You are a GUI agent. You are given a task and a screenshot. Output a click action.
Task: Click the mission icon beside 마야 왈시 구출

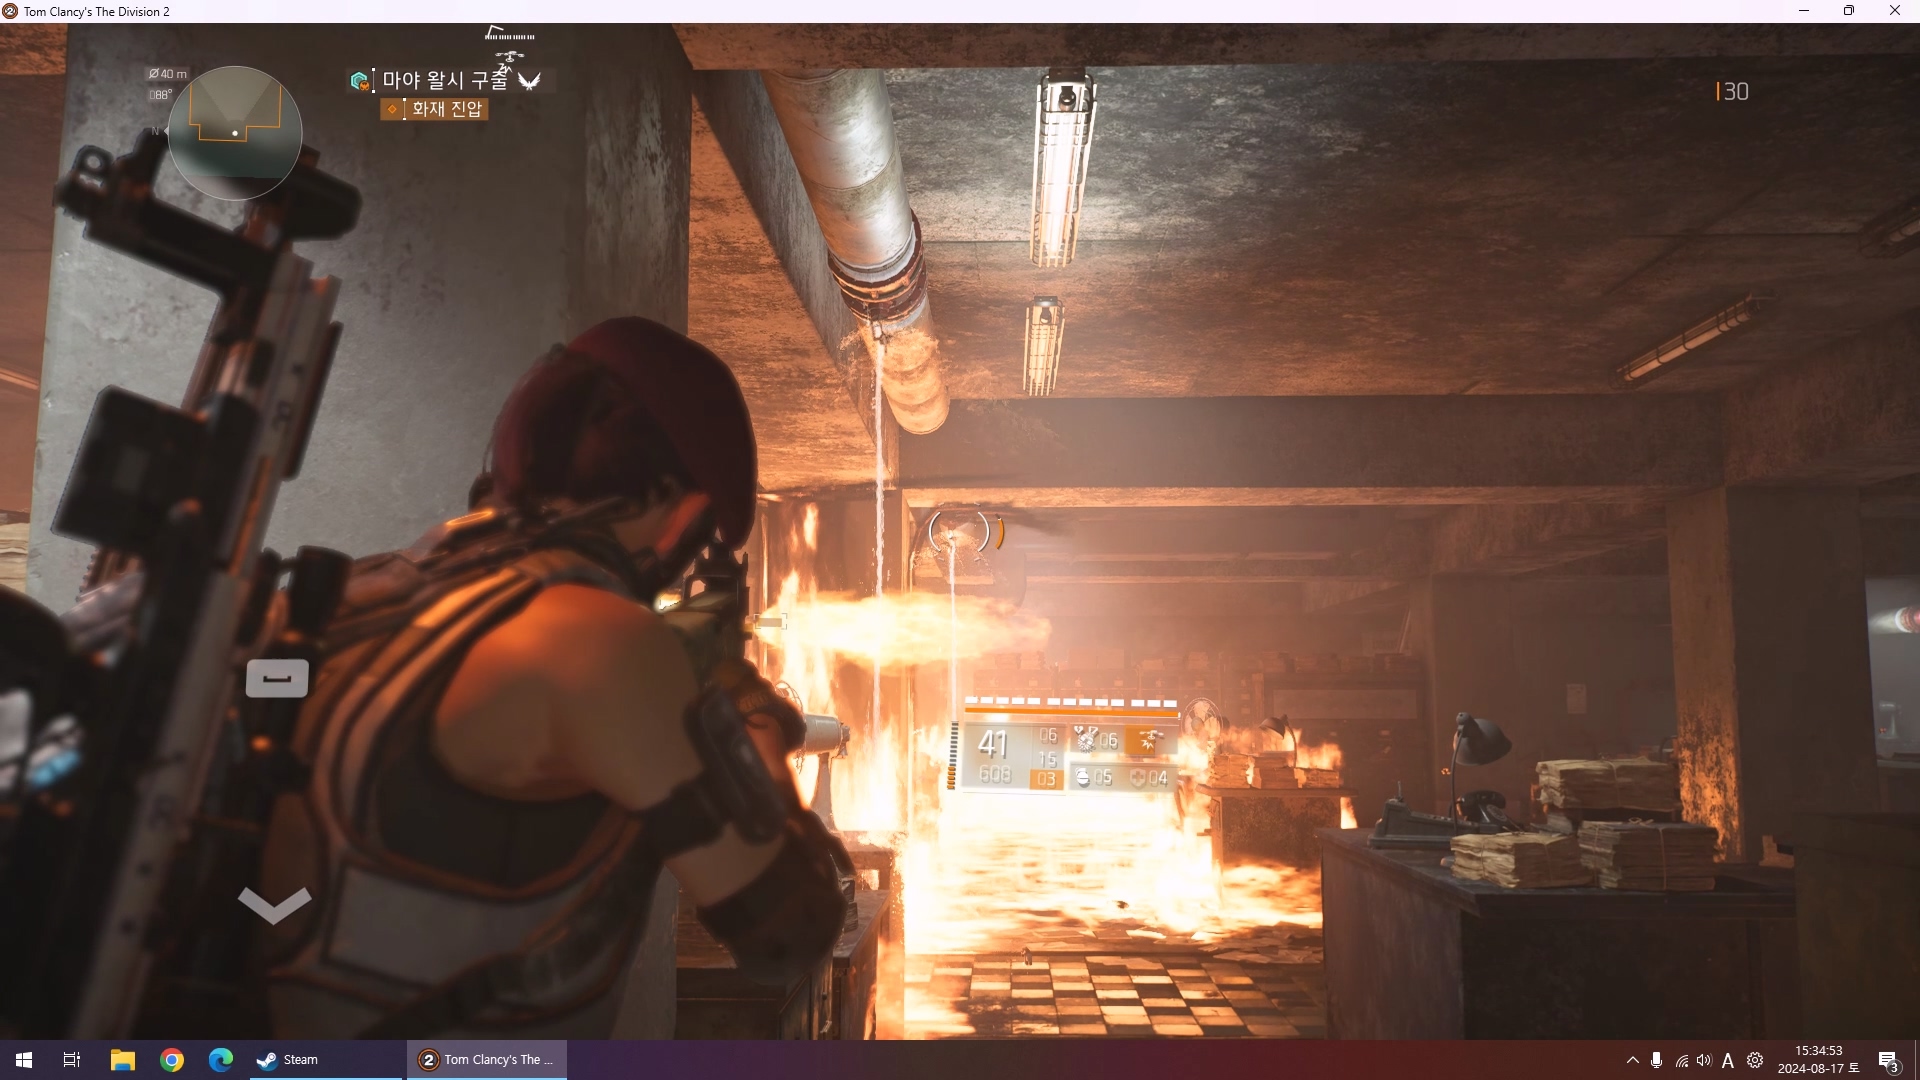pos(359,80)
